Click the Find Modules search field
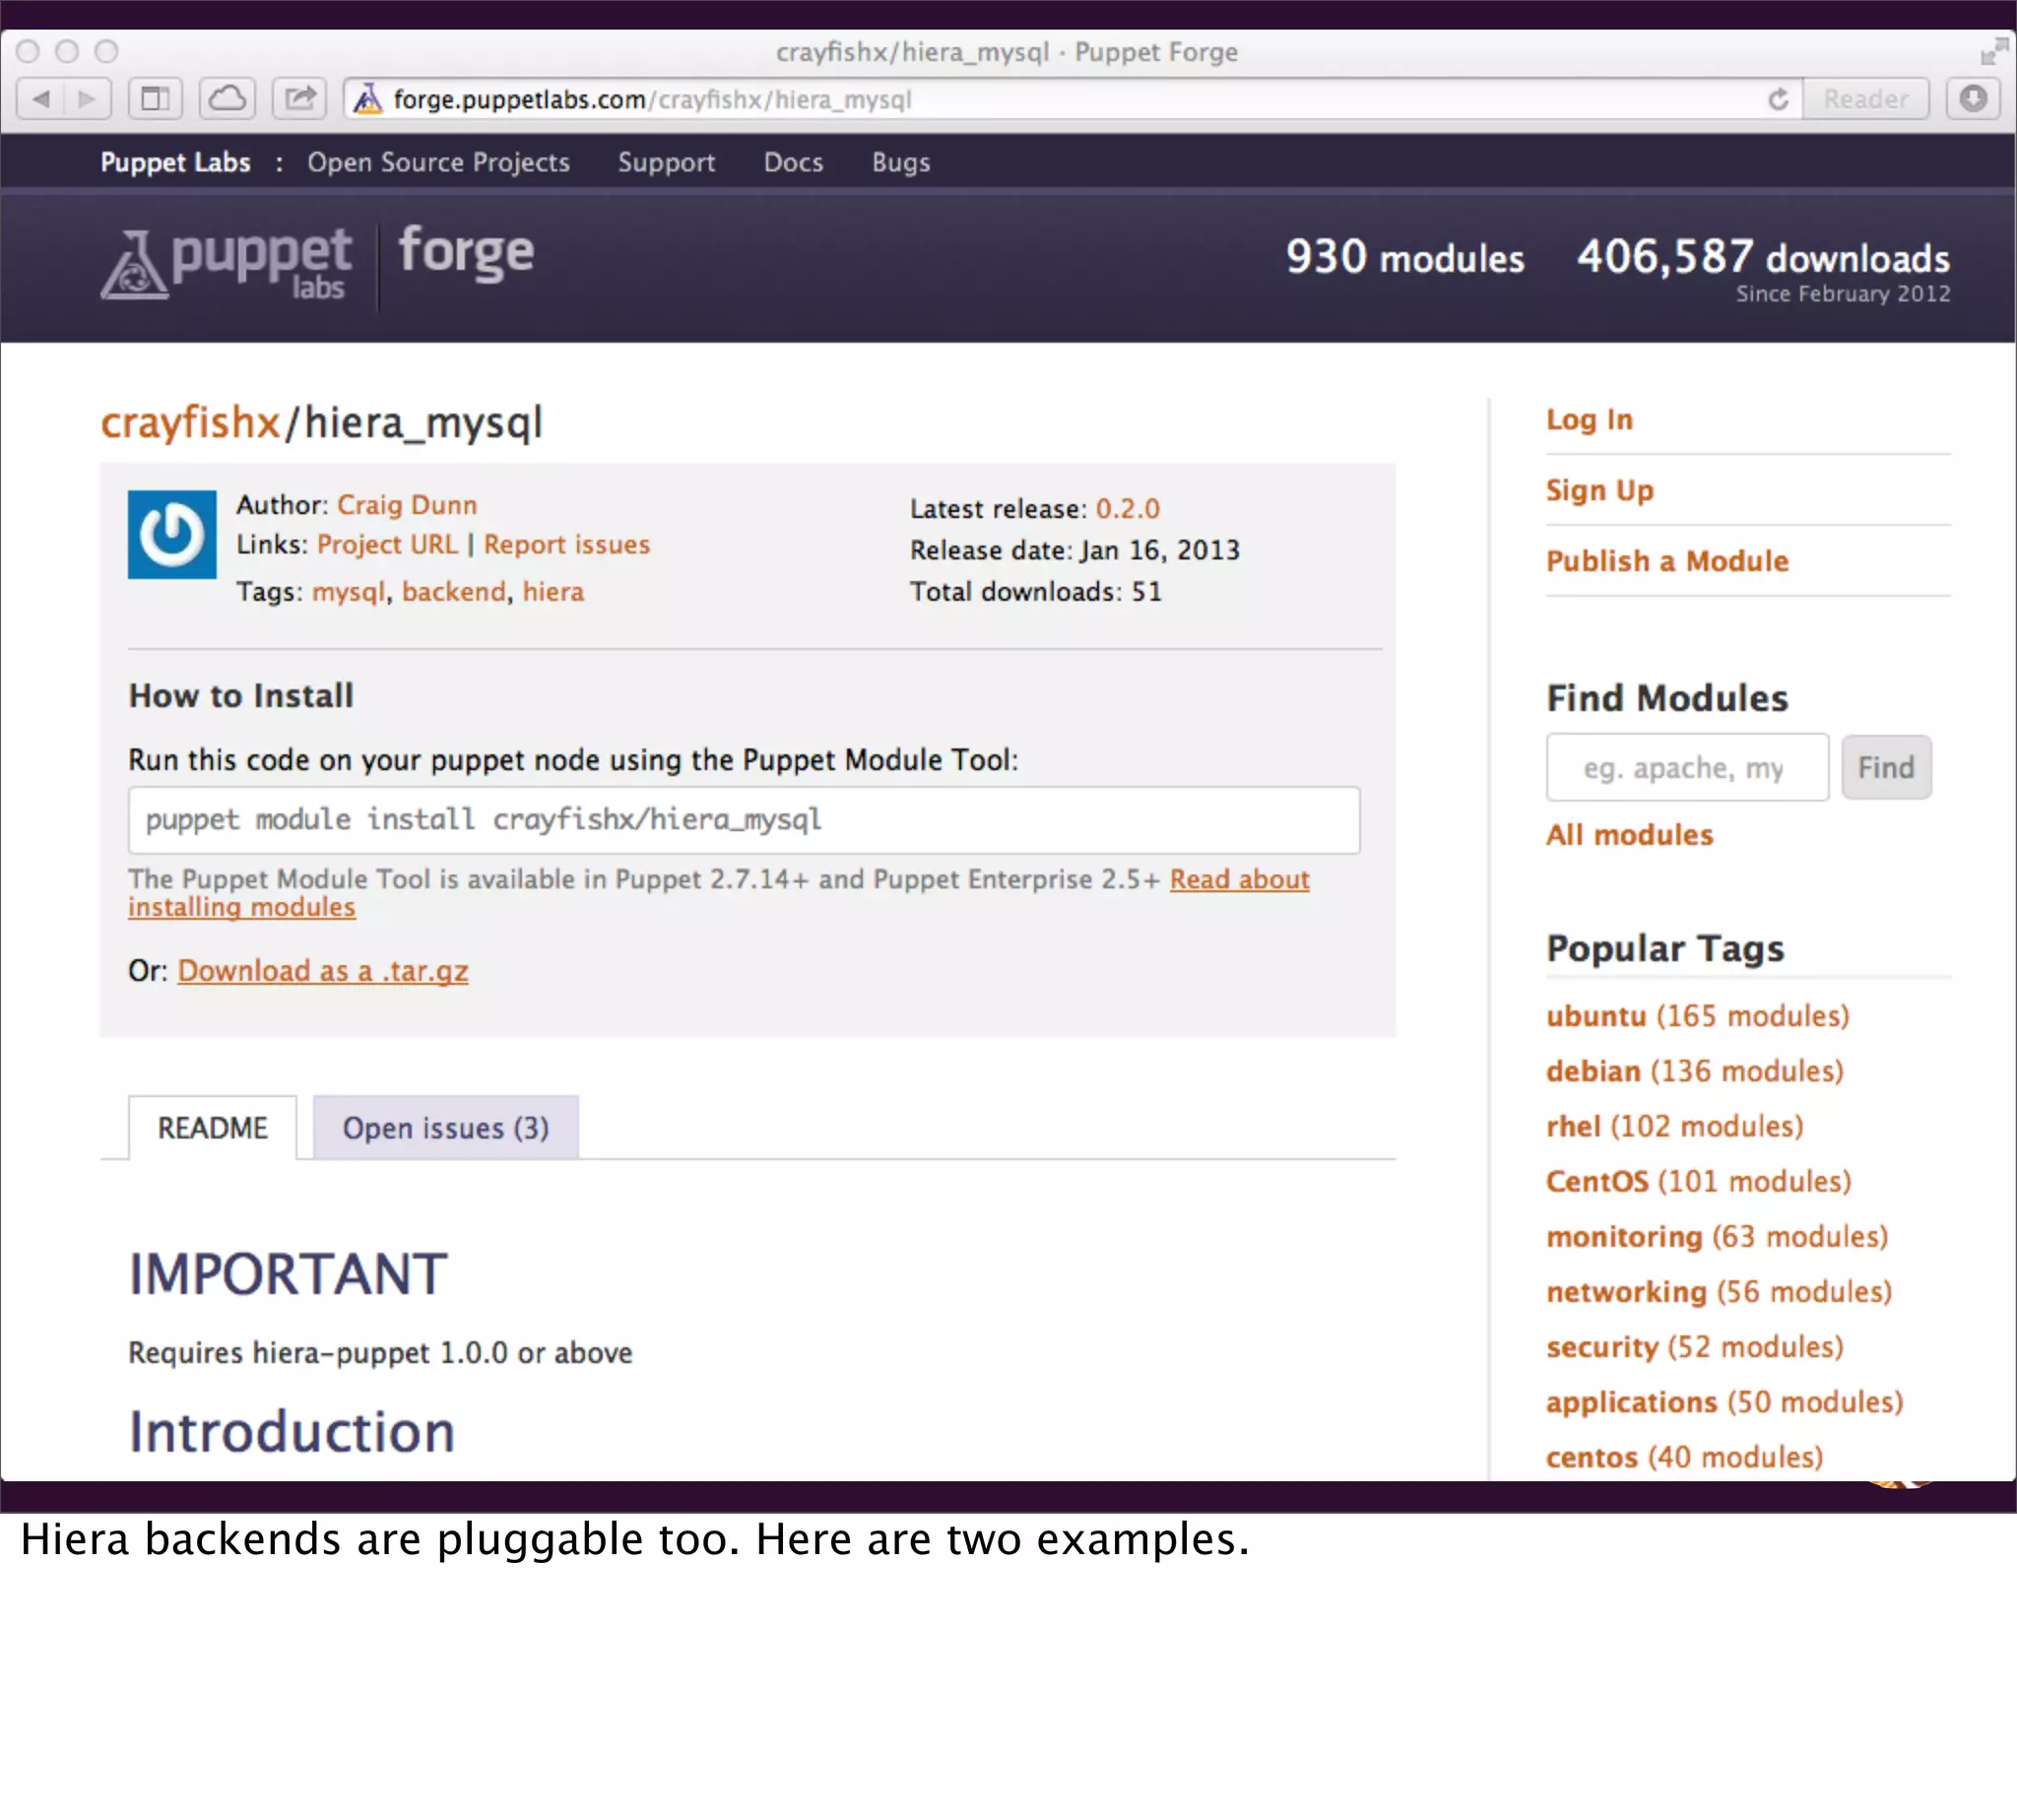The height and width of the screenshot is (1820, 2017). [1687, 767]
